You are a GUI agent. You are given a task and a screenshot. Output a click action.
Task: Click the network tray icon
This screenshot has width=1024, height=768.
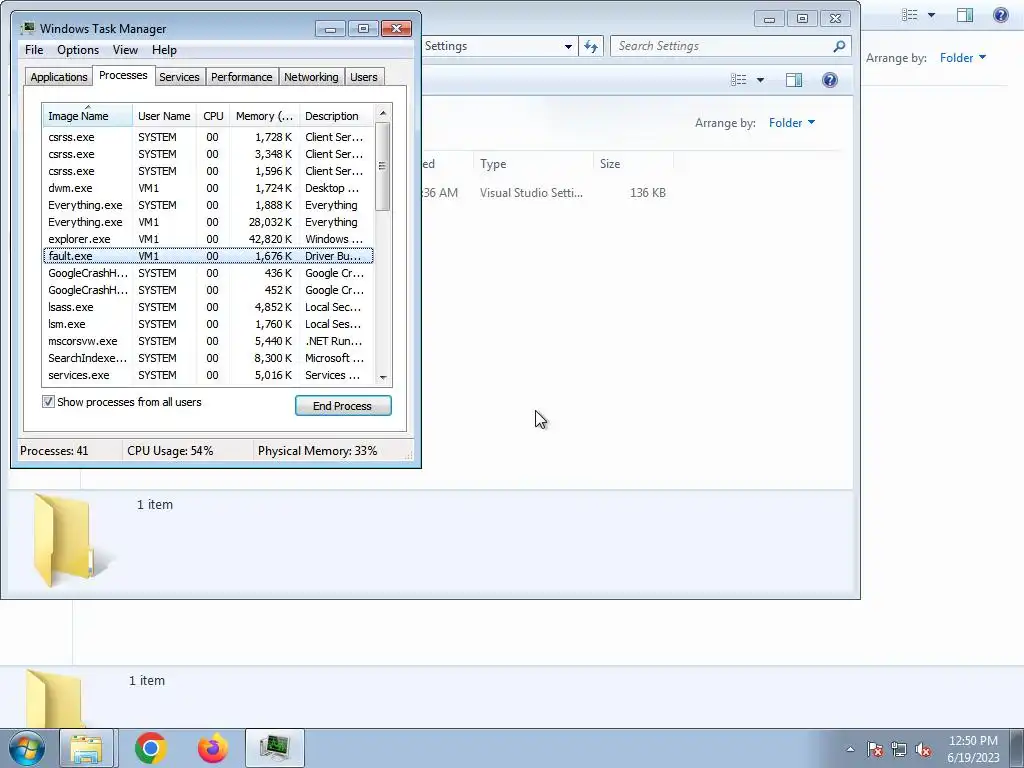pos(899,749)
